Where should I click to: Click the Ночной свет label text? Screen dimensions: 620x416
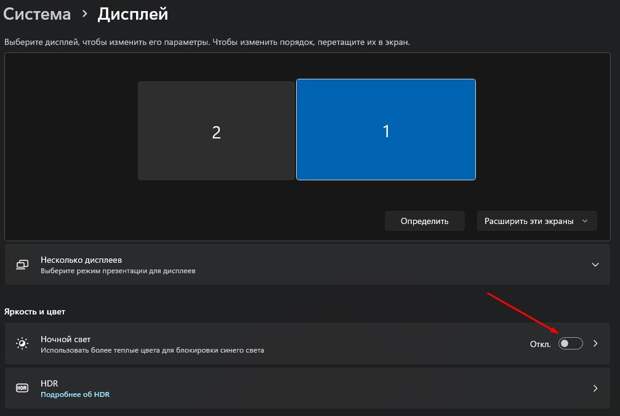[65, 339]
